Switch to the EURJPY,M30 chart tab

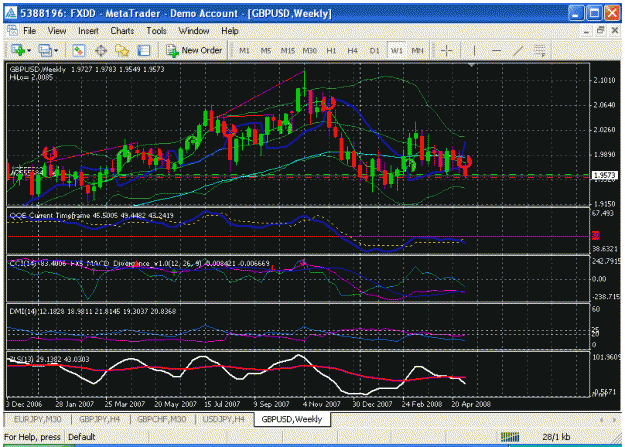click(x=37, y=419)
